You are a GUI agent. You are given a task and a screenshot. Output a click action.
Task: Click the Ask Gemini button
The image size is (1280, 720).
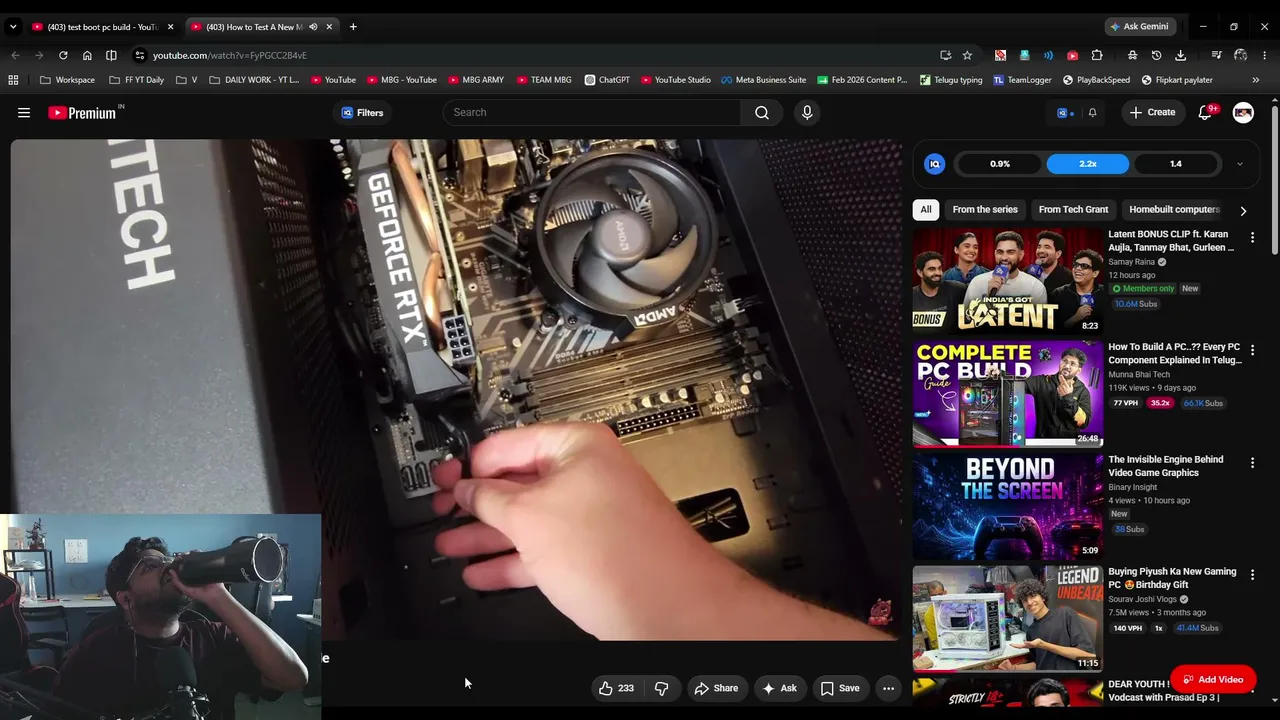1139,27
